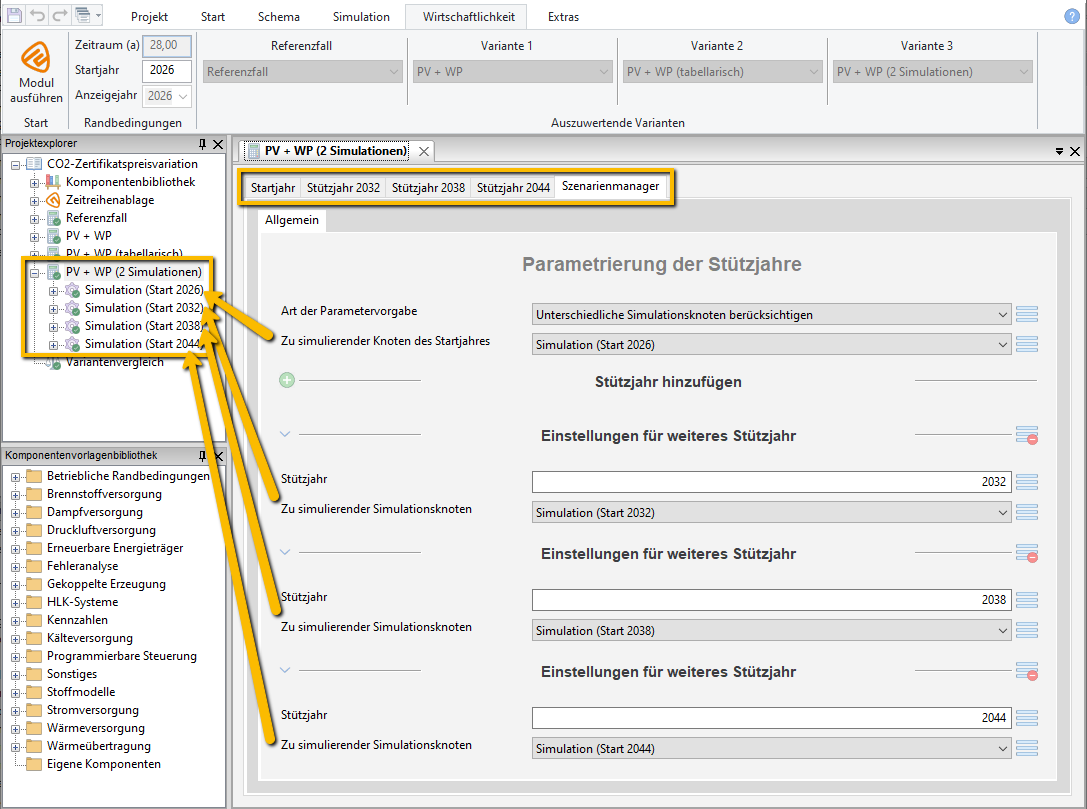
Task: Open the Anzeigejahr dropdown
Action: pos(167,96)
